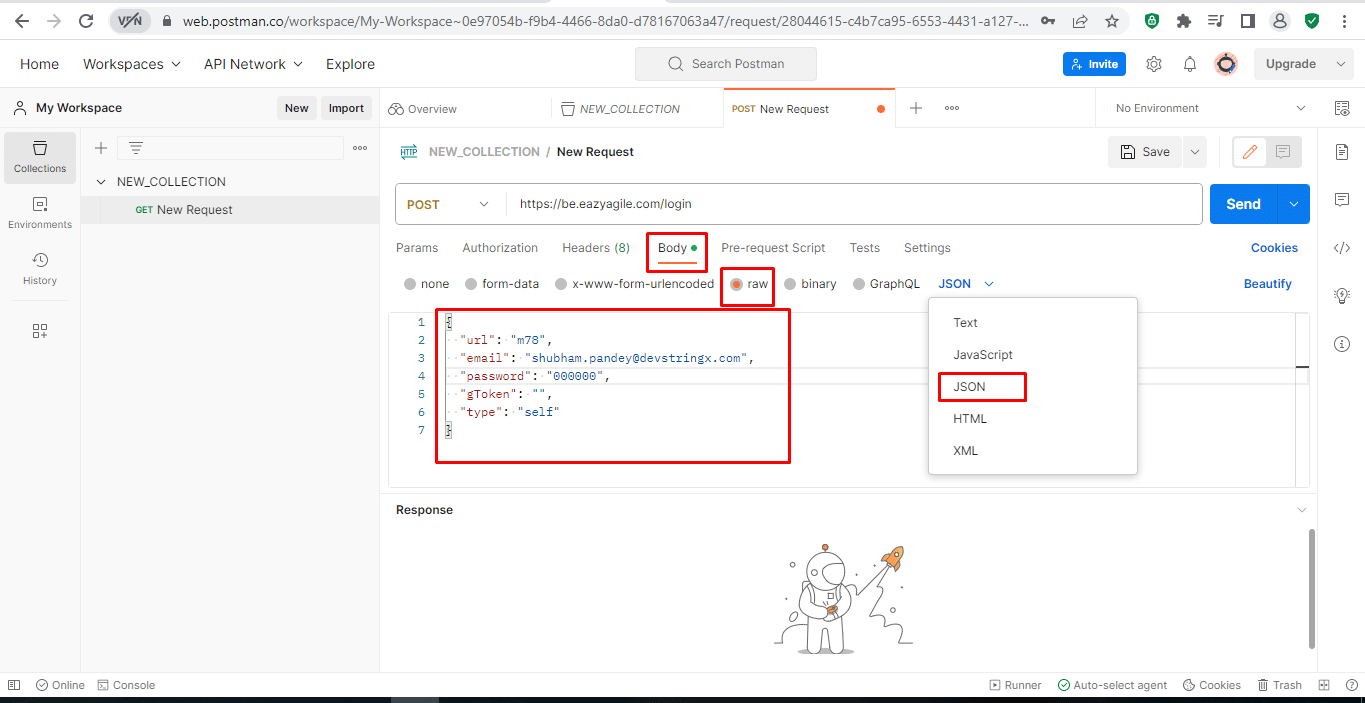Open the Send button options arrow
1365x703 pixels.
(x=1294, y=204)
